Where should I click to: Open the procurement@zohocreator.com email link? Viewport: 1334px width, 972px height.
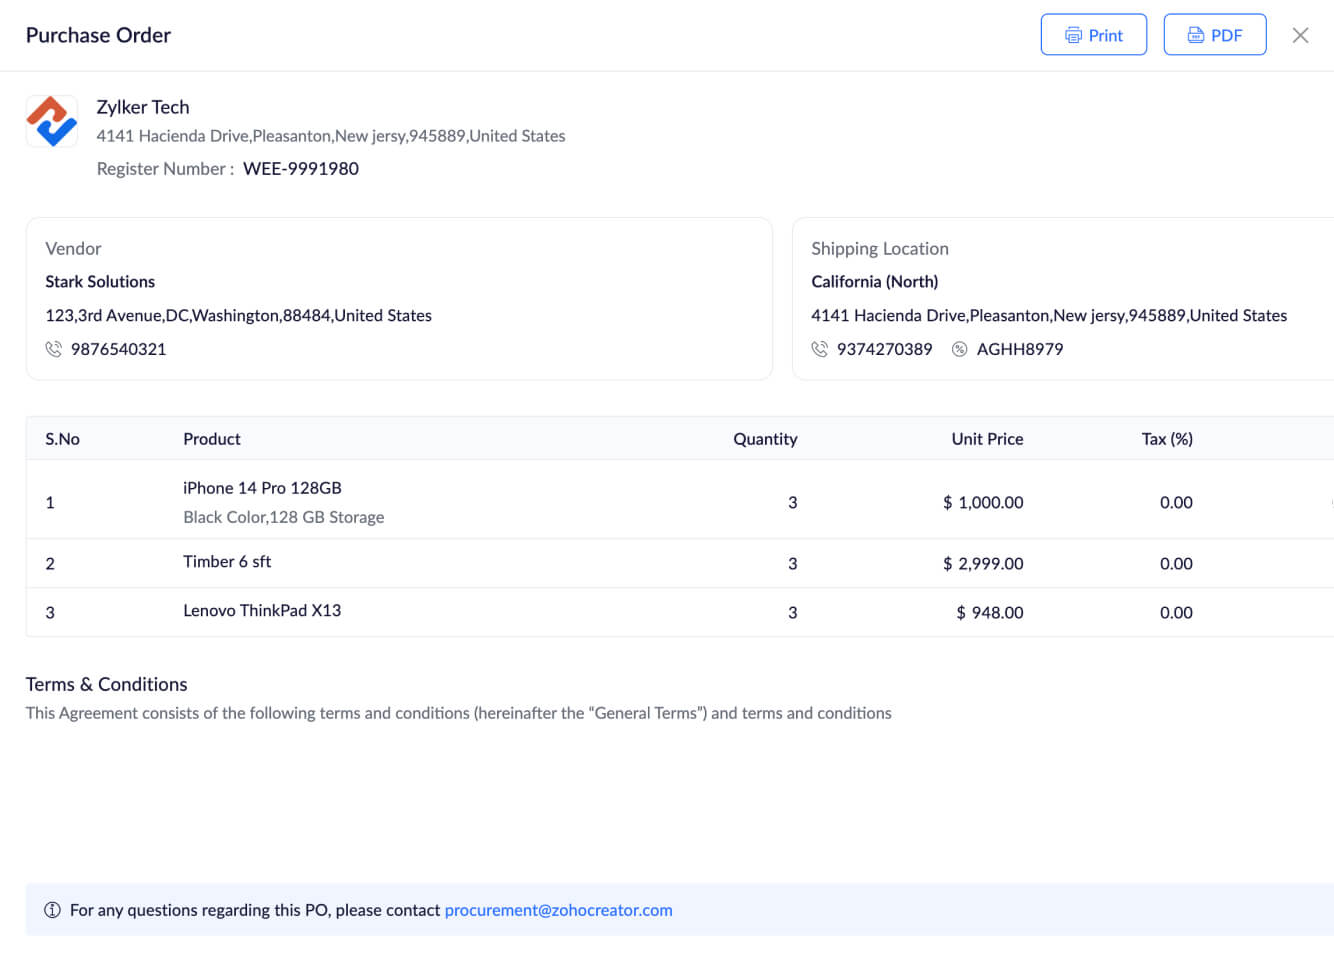(x=558, y=910)
